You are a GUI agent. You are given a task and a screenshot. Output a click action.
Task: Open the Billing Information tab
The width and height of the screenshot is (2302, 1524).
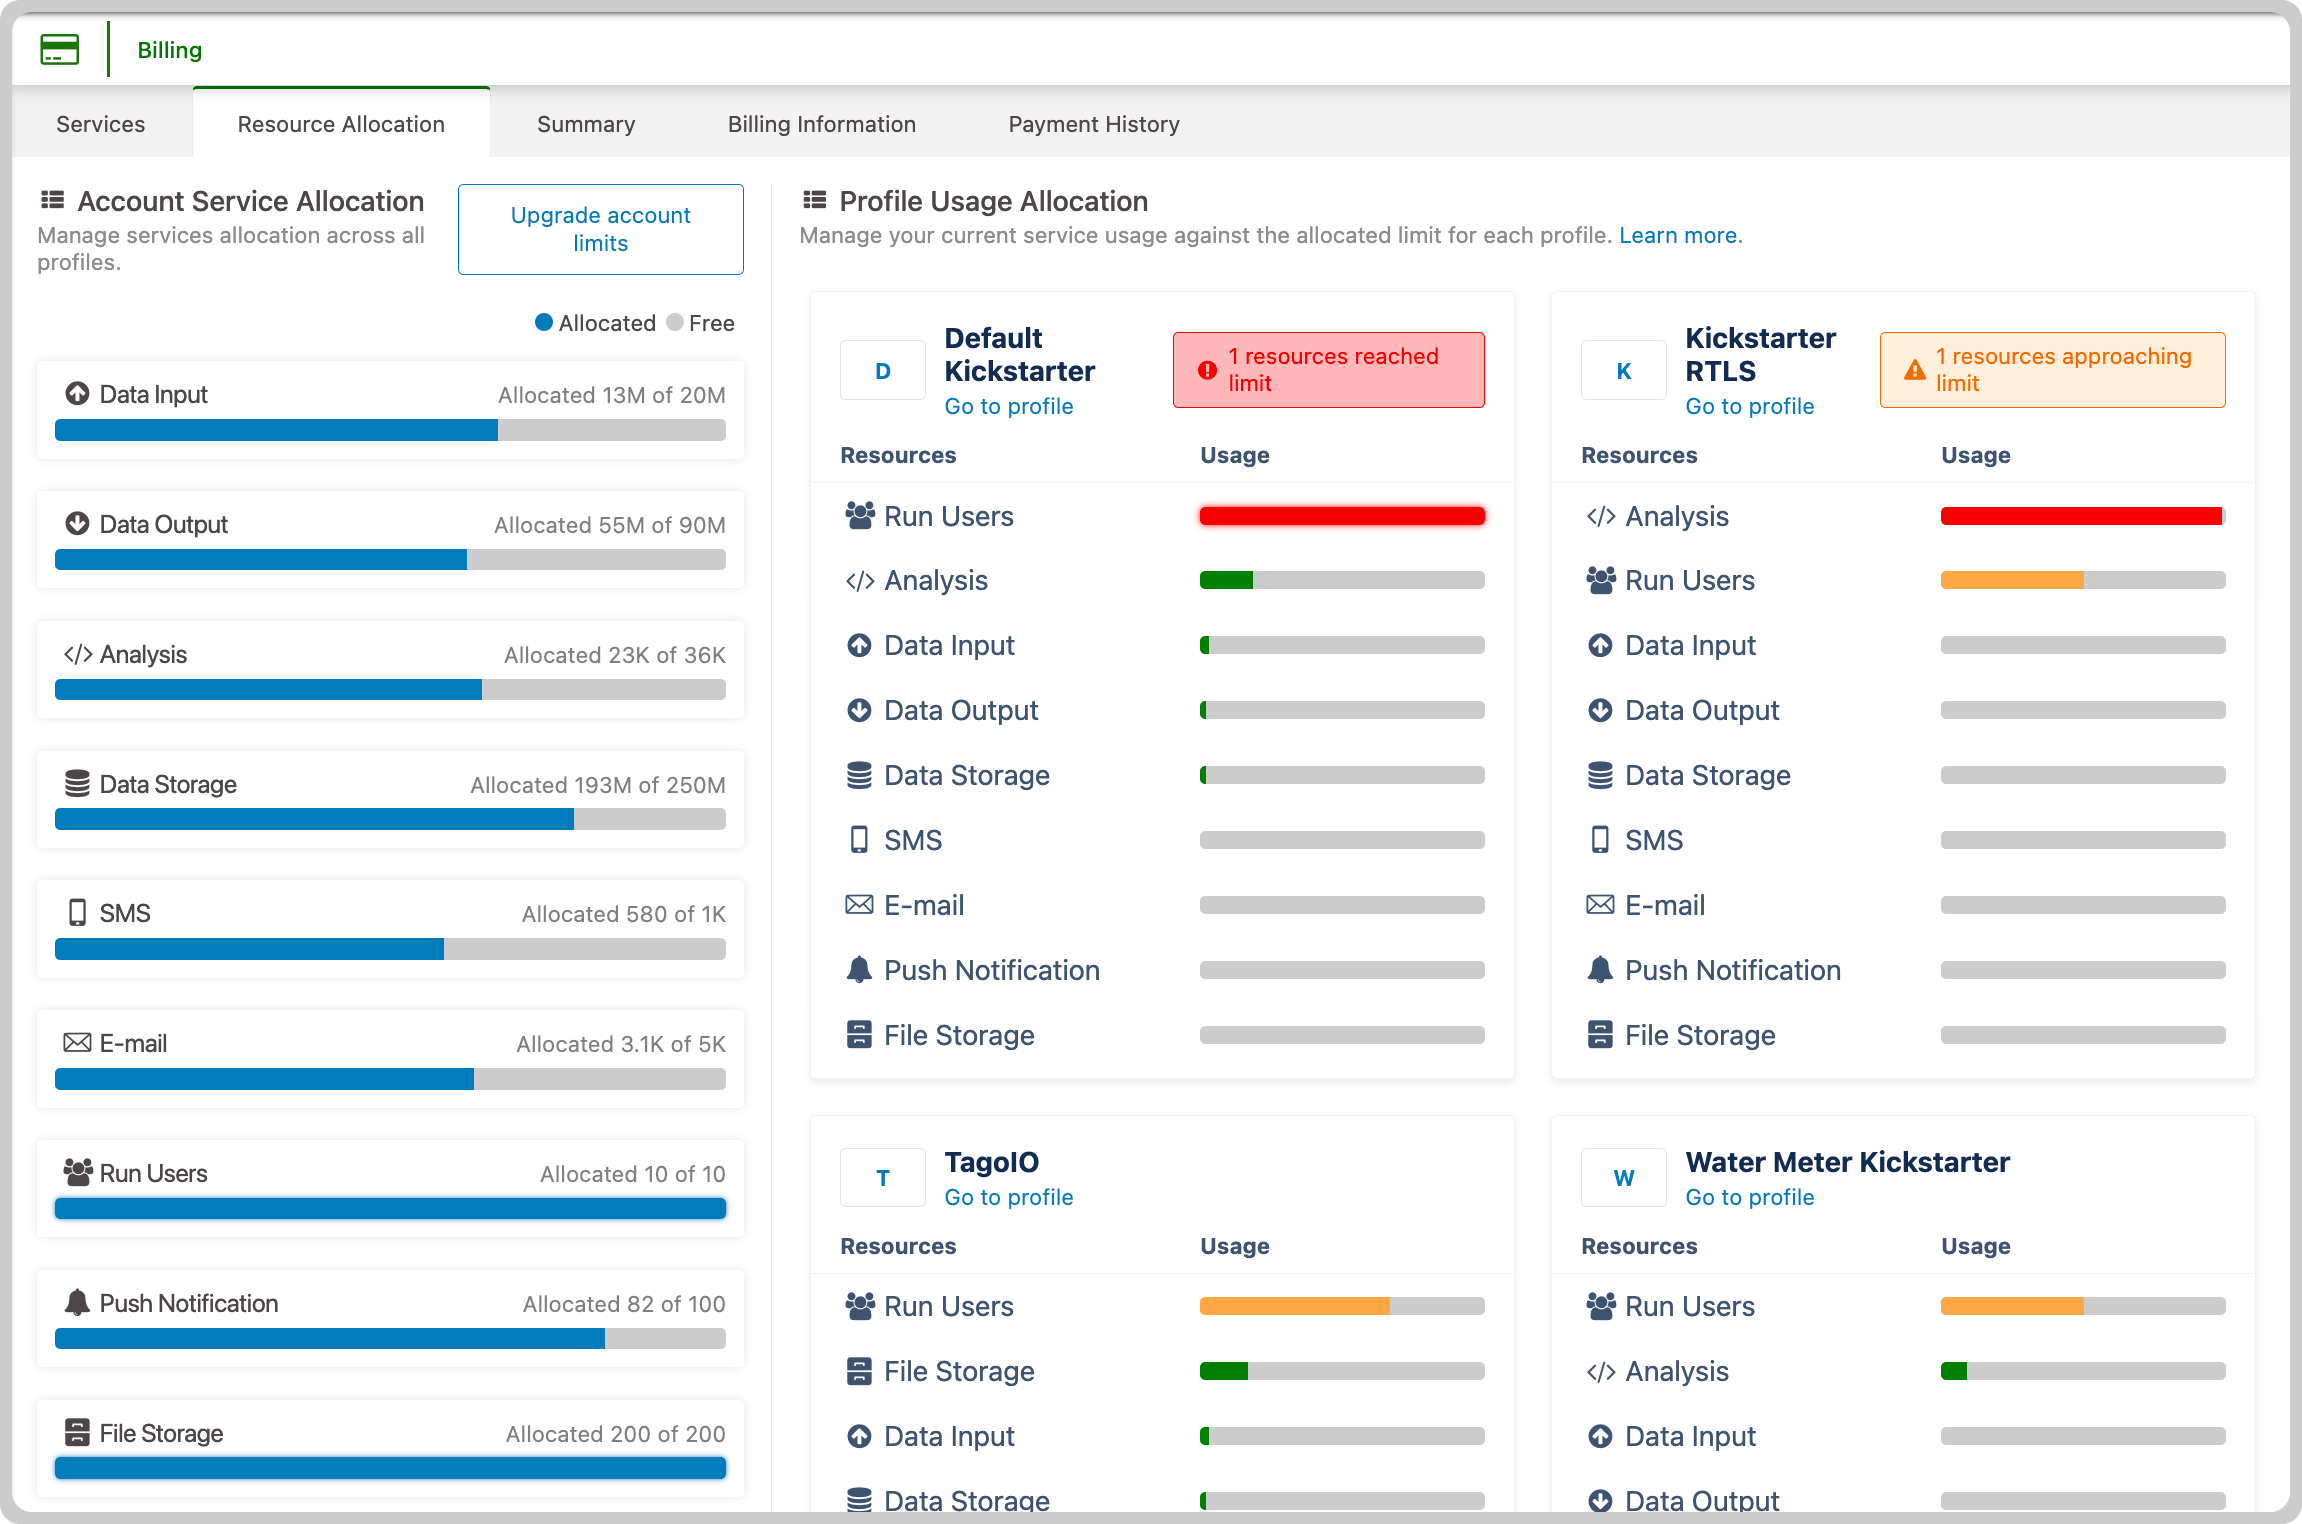click(x=822, y=124)
